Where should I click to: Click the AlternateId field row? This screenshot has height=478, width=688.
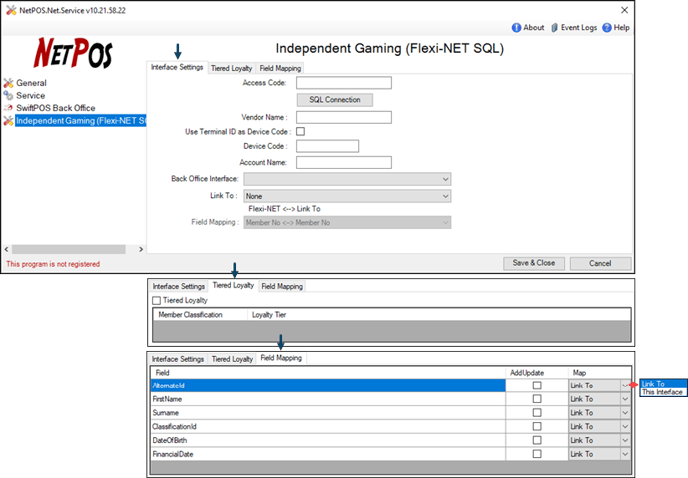[x=328, y=385]
